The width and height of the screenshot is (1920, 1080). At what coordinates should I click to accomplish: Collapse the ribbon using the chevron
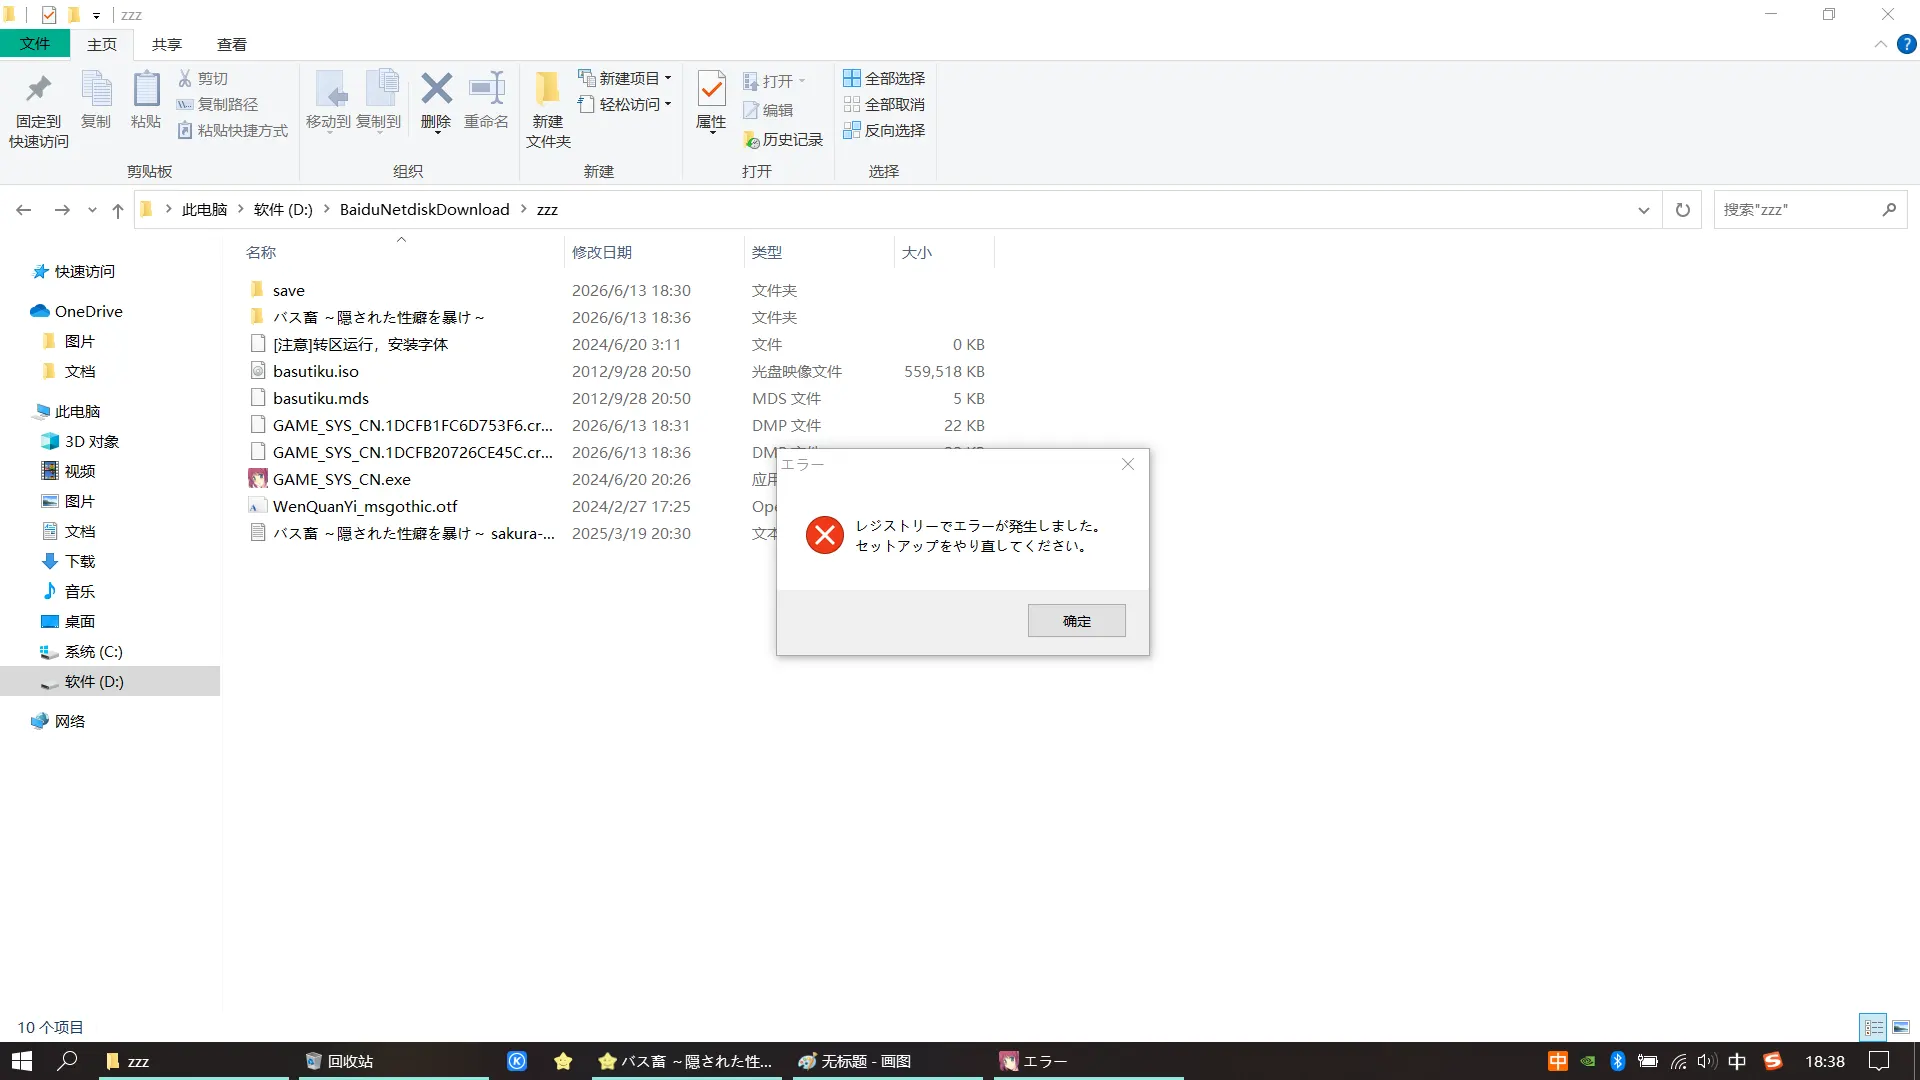pyautogui.click(x=1880, y=44)
